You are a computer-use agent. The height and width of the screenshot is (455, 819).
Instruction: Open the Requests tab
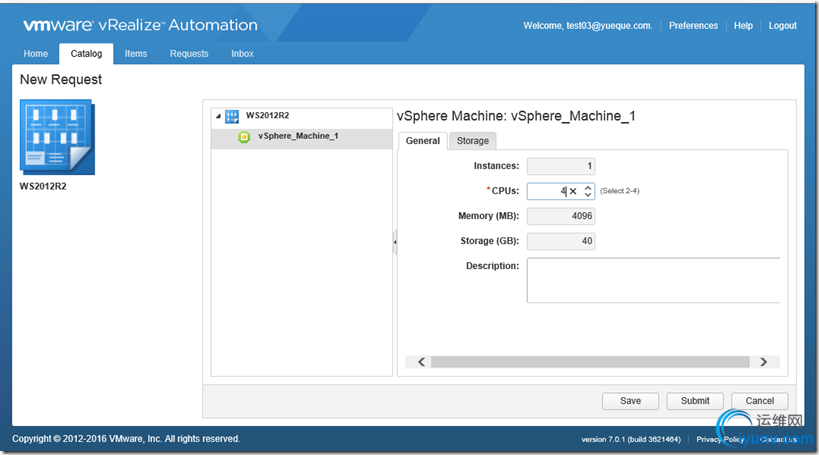(x=189, y=54)
